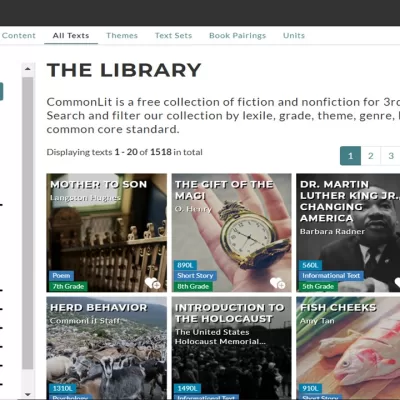Click the 5th Grade label
Image resolution: width=400 pixels, height=400 pixels.
click(318, 286)
